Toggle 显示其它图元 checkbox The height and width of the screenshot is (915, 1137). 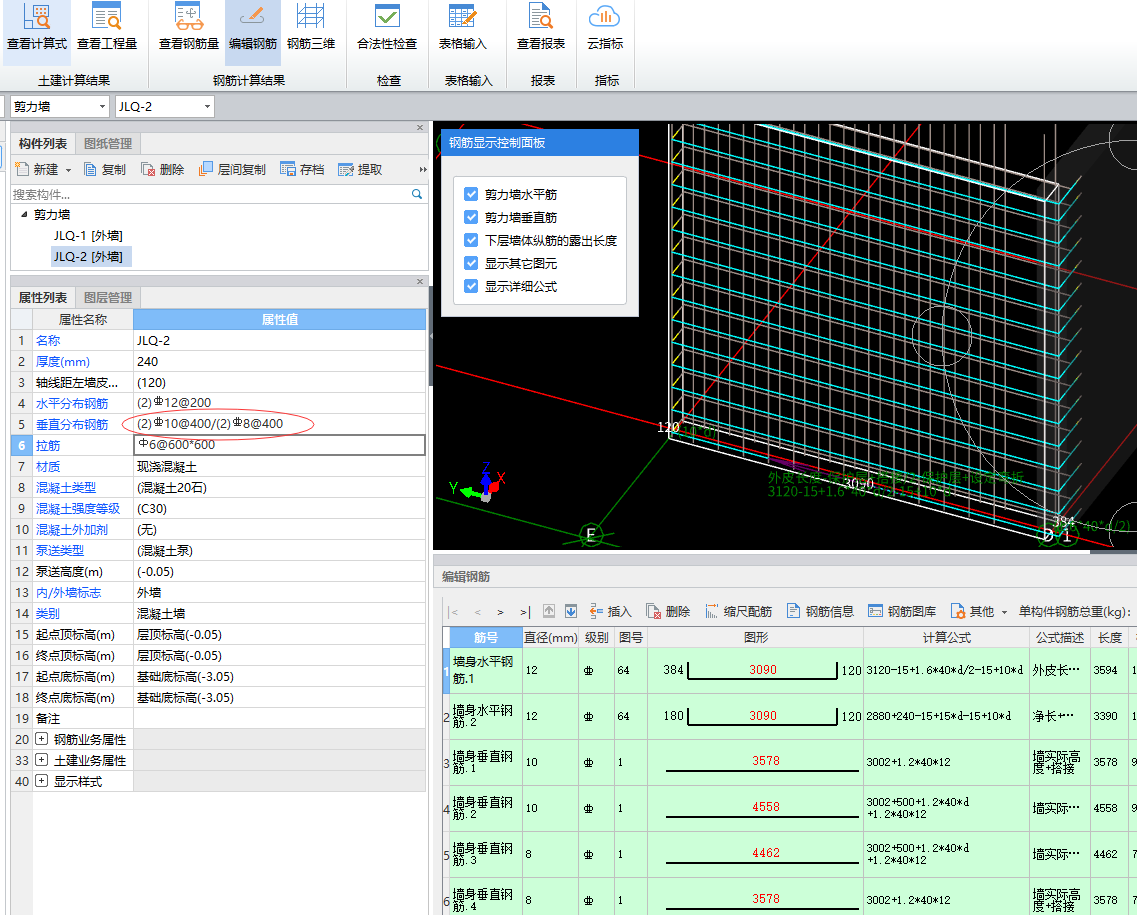point(471,263)
